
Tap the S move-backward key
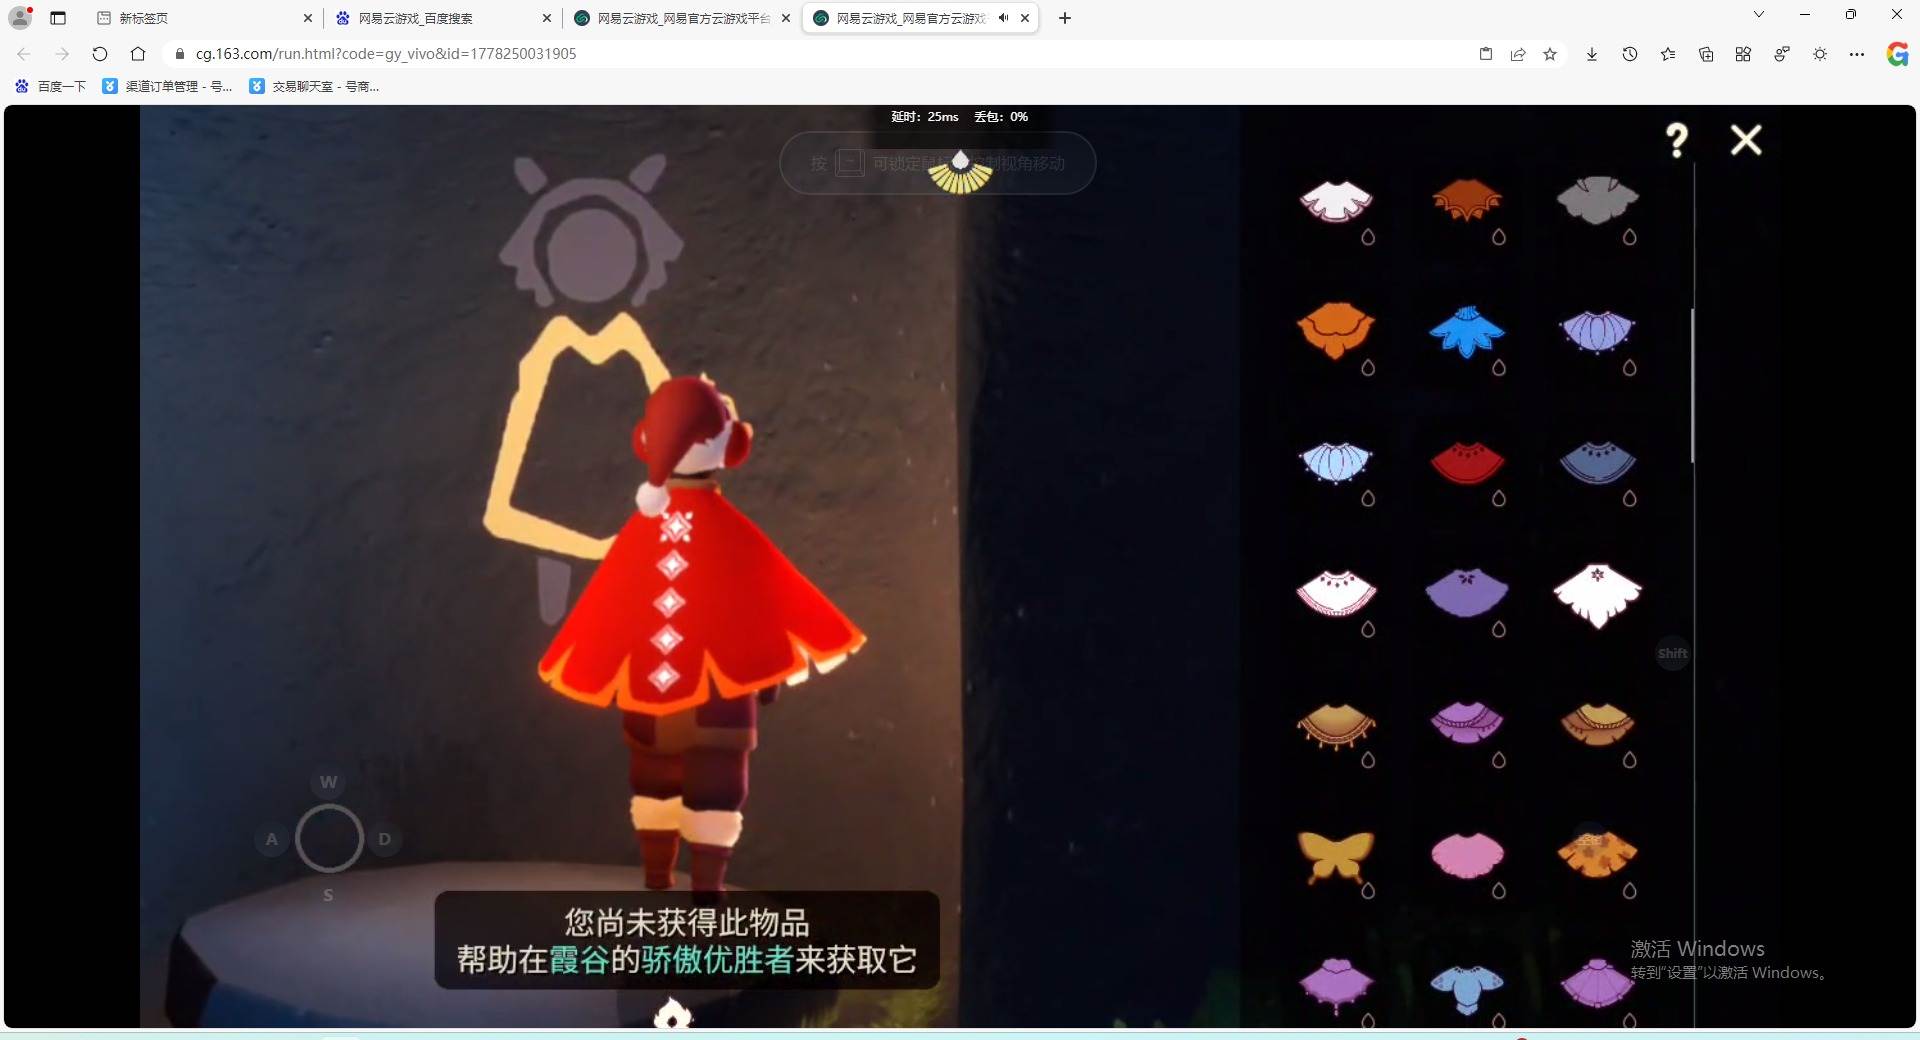[x=328, y=895]
